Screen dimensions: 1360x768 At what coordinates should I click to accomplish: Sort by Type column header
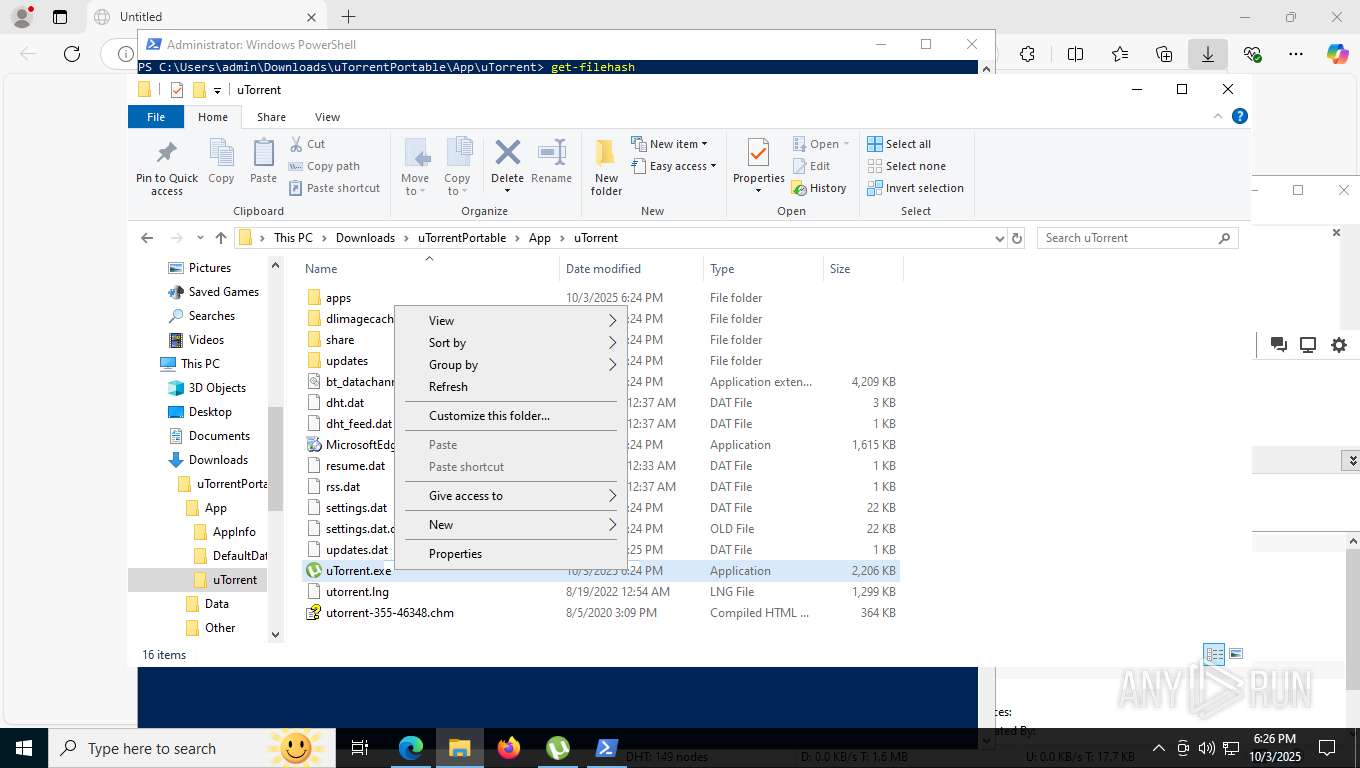[x=763, y=269]
